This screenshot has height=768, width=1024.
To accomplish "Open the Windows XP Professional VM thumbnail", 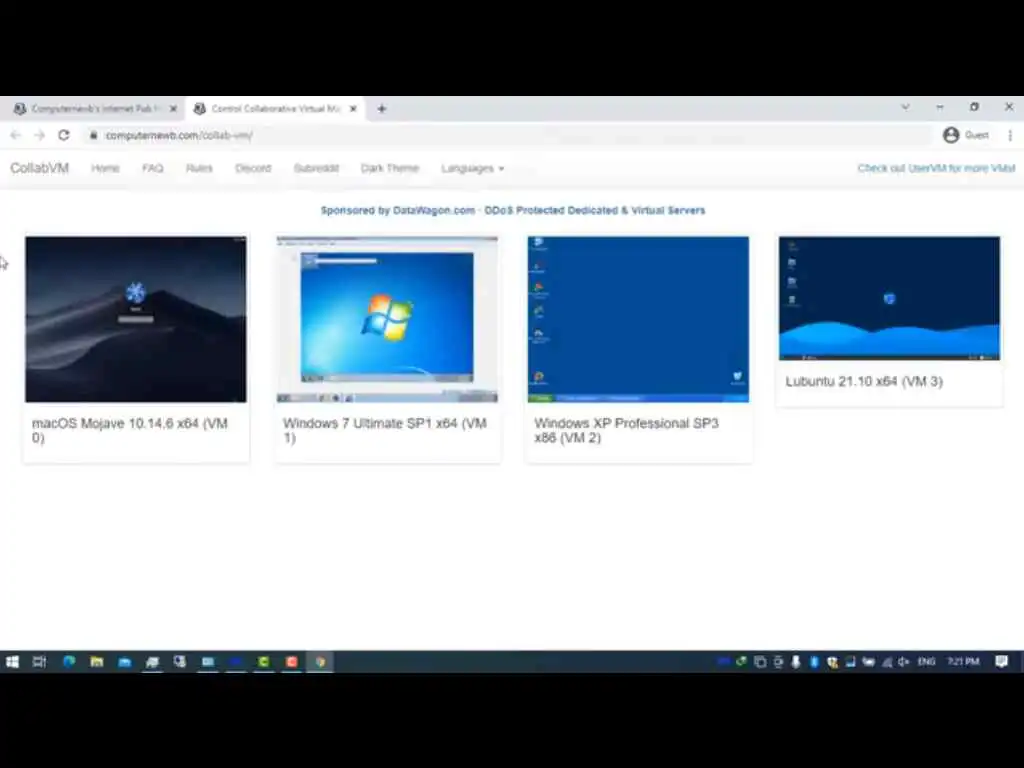I will 638,319.
